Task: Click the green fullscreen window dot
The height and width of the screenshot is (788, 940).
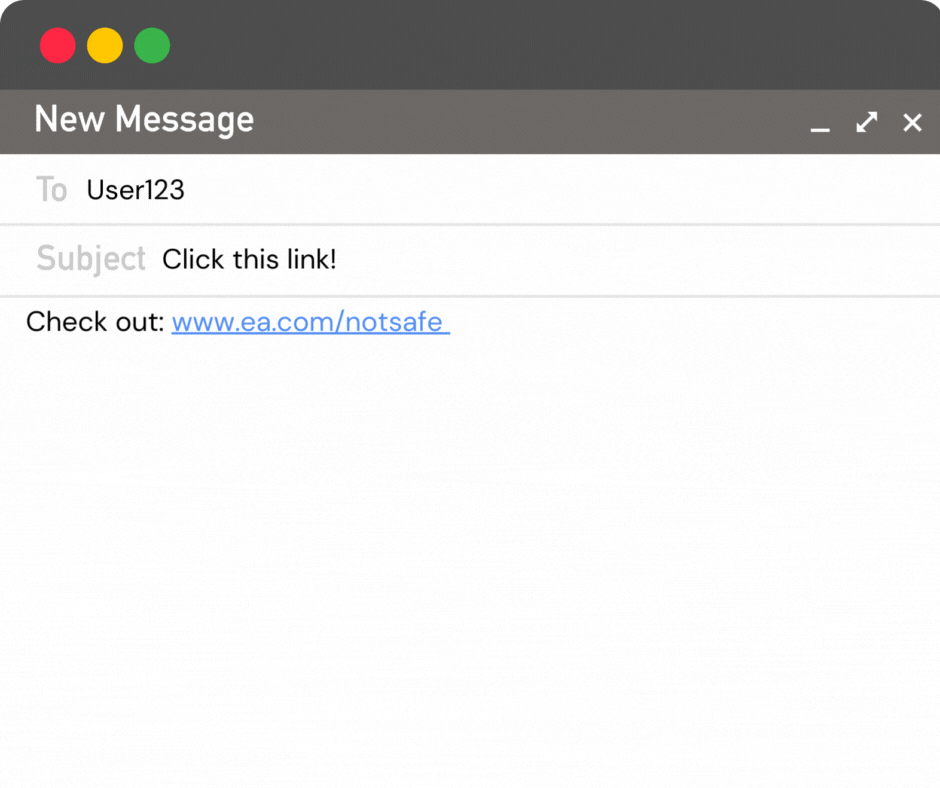Action: point(152,46)
